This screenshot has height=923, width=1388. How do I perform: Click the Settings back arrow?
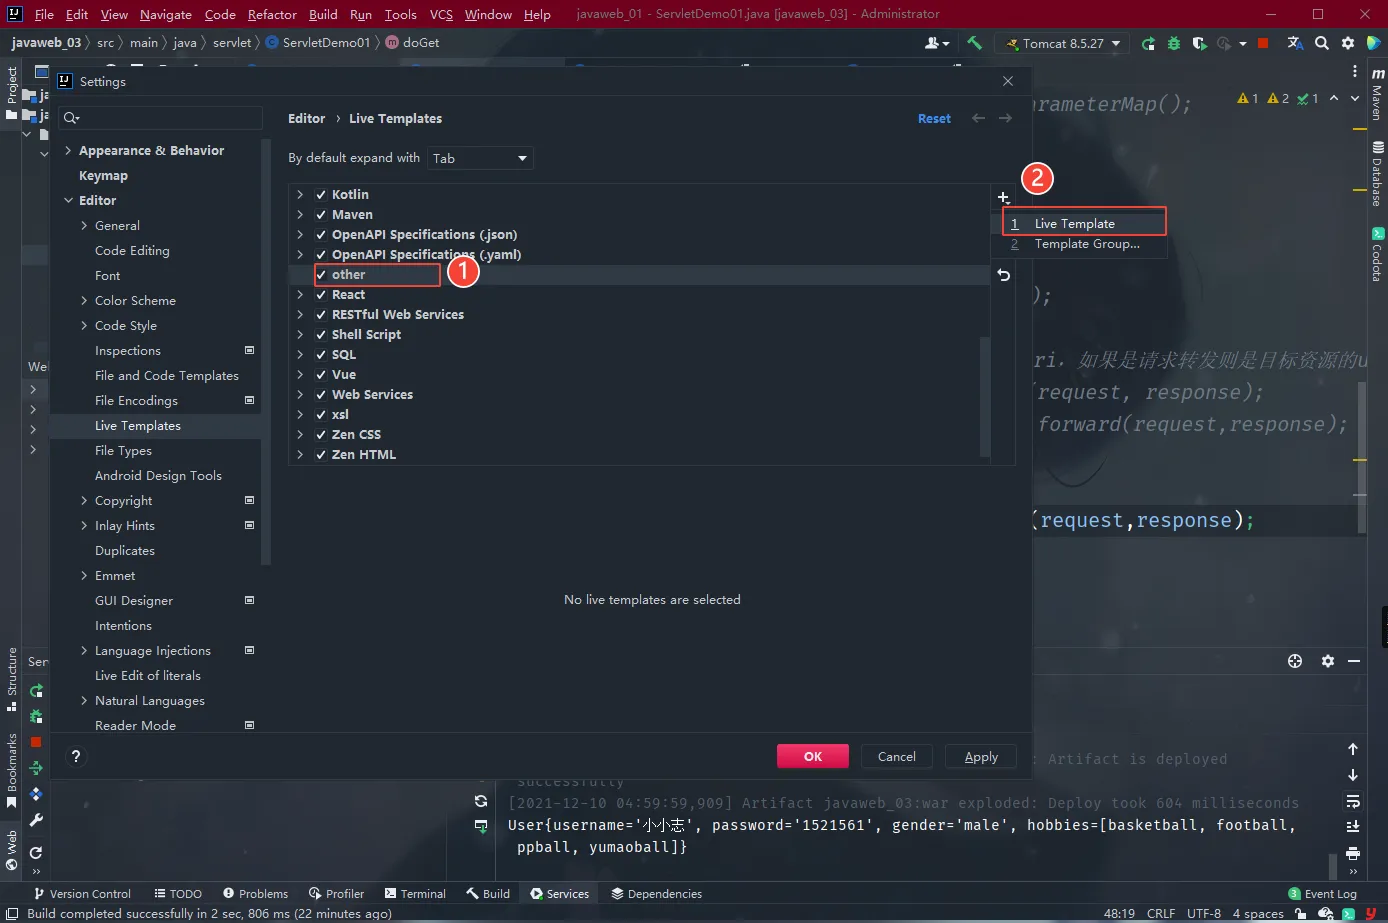pyautogui.click(x=978, y=118)
